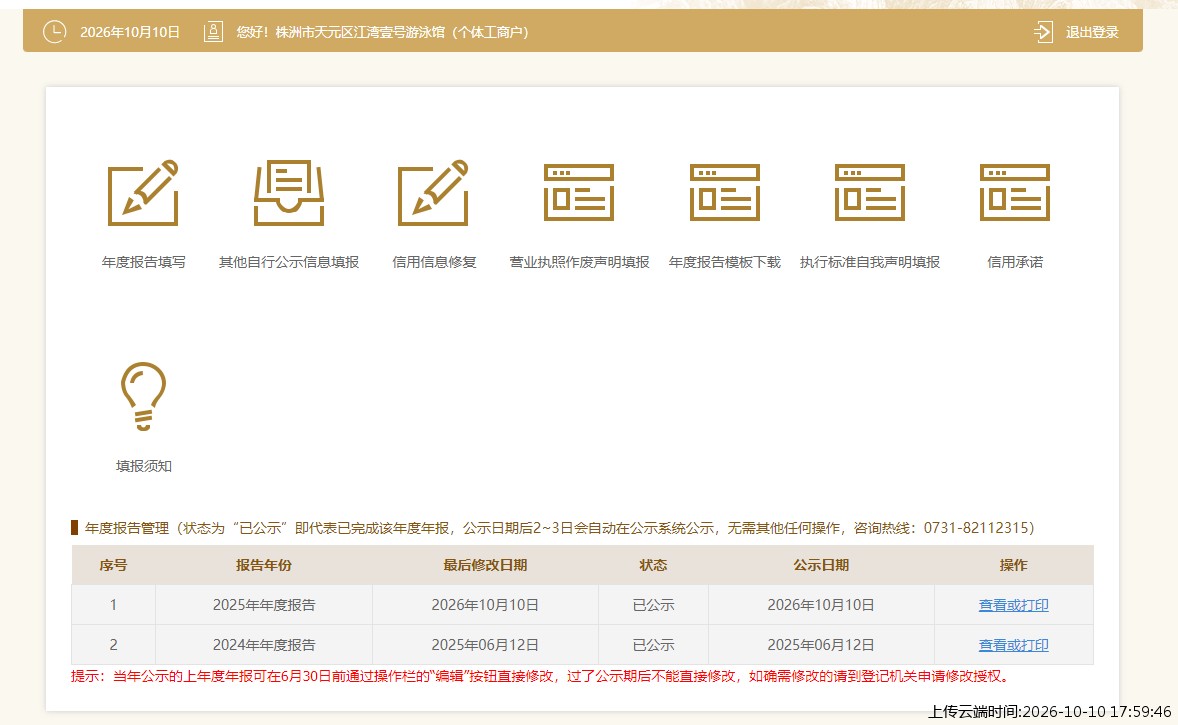Click 公示日期 value 2026年10月10日 in row 1
Screen dimensions: 1178x725
821,605
